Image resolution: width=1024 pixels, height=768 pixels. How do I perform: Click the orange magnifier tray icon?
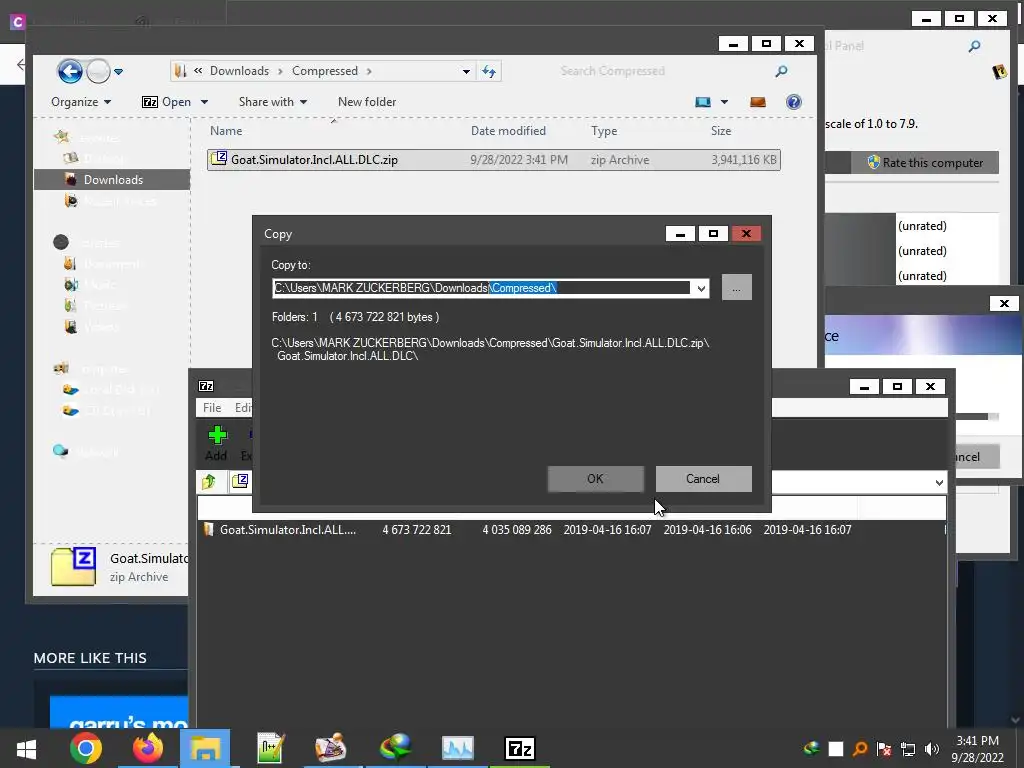[860, 749]
